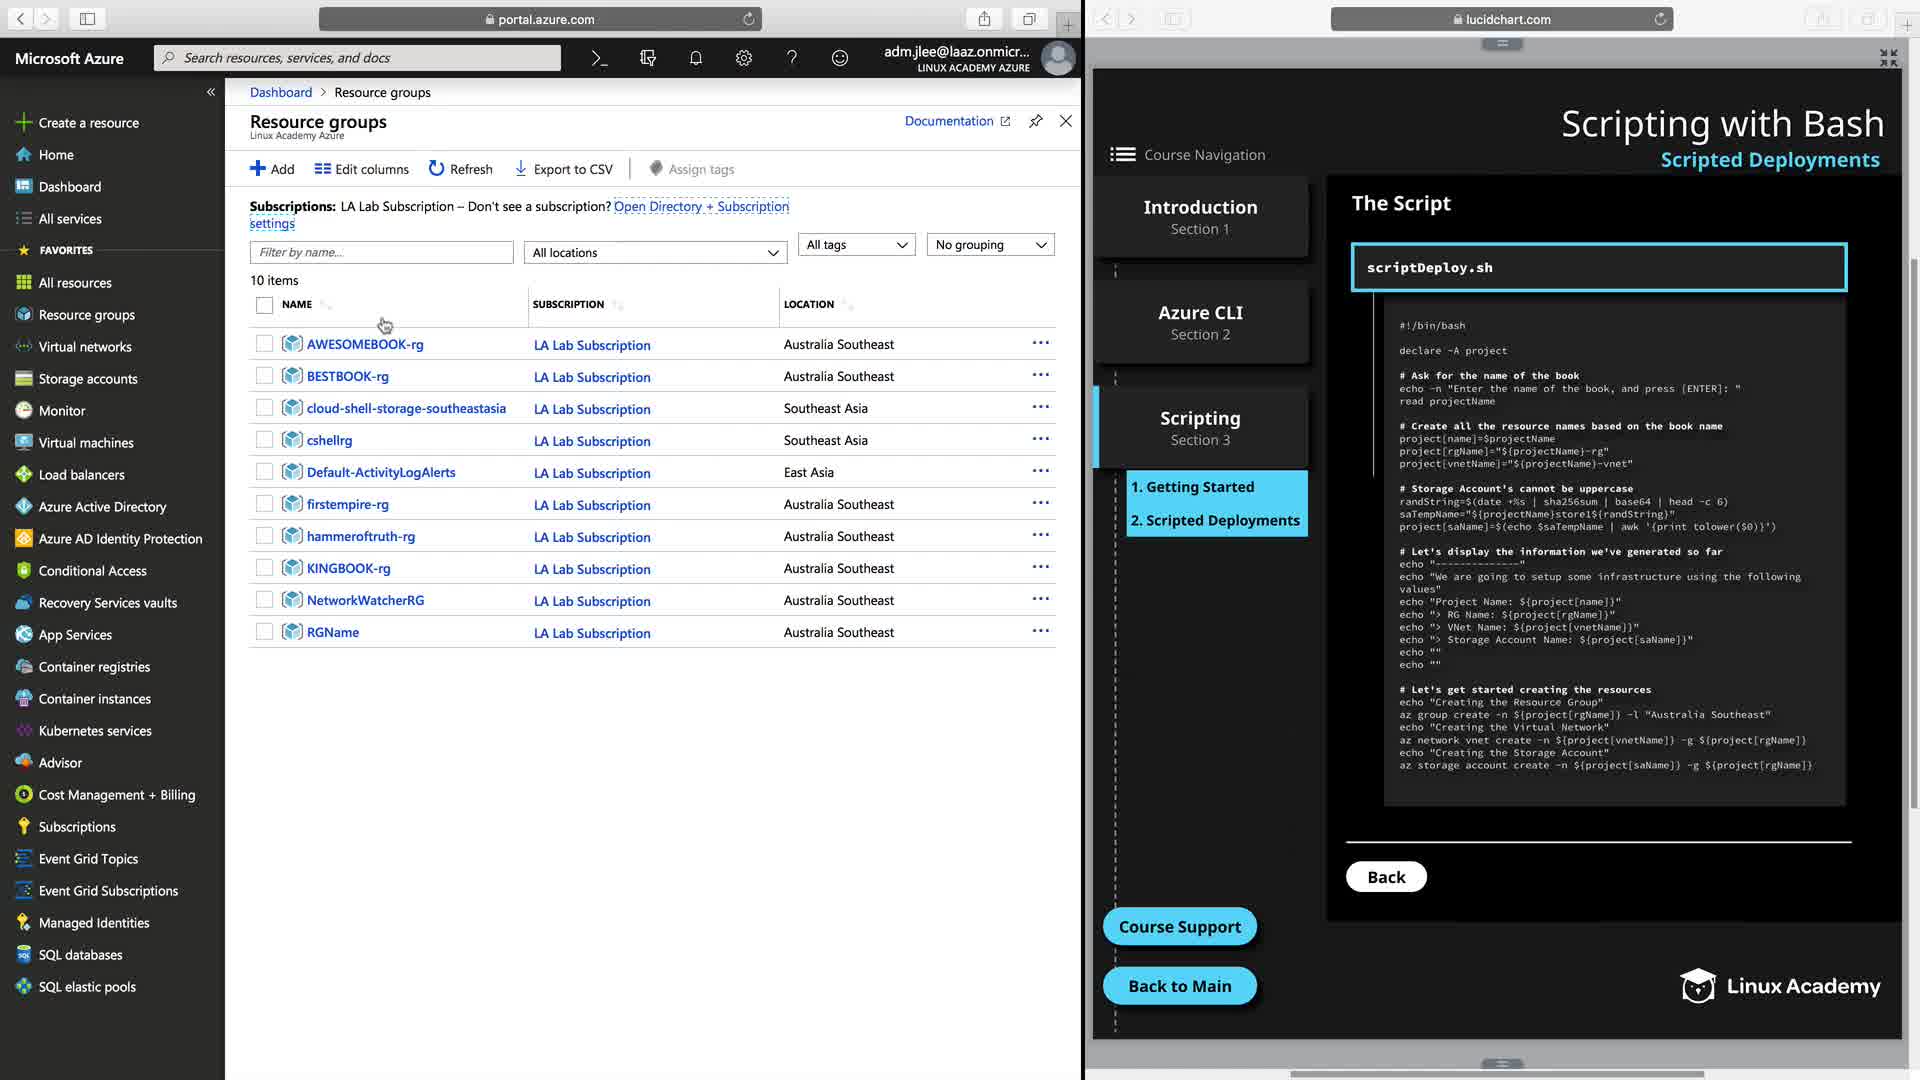Viewport: 1920px width, 1080px height.
Task: Open Course Navigation hamburger menu
Action: [1122, 155]
